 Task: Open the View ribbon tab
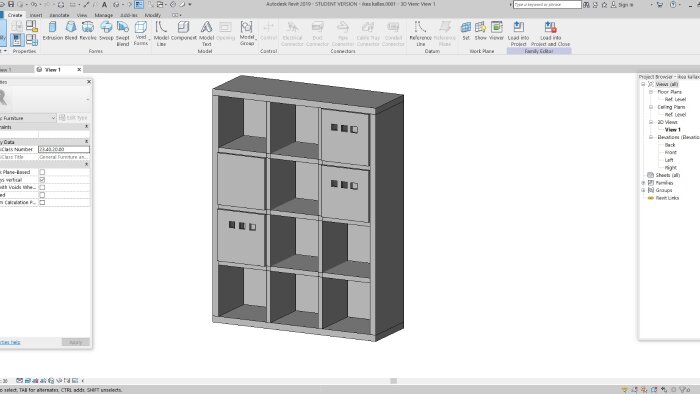pos(82,15)
